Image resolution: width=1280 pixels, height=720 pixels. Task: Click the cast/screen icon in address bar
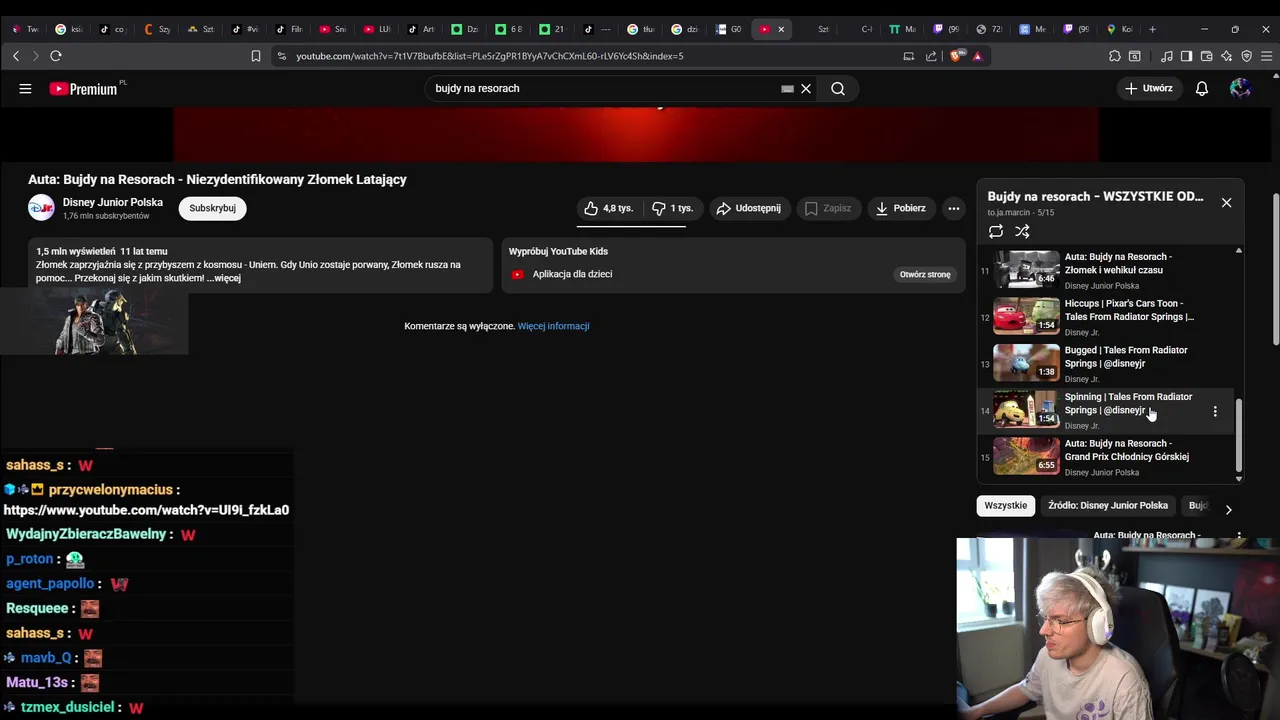pyautogui.click(x=909, y=56)
